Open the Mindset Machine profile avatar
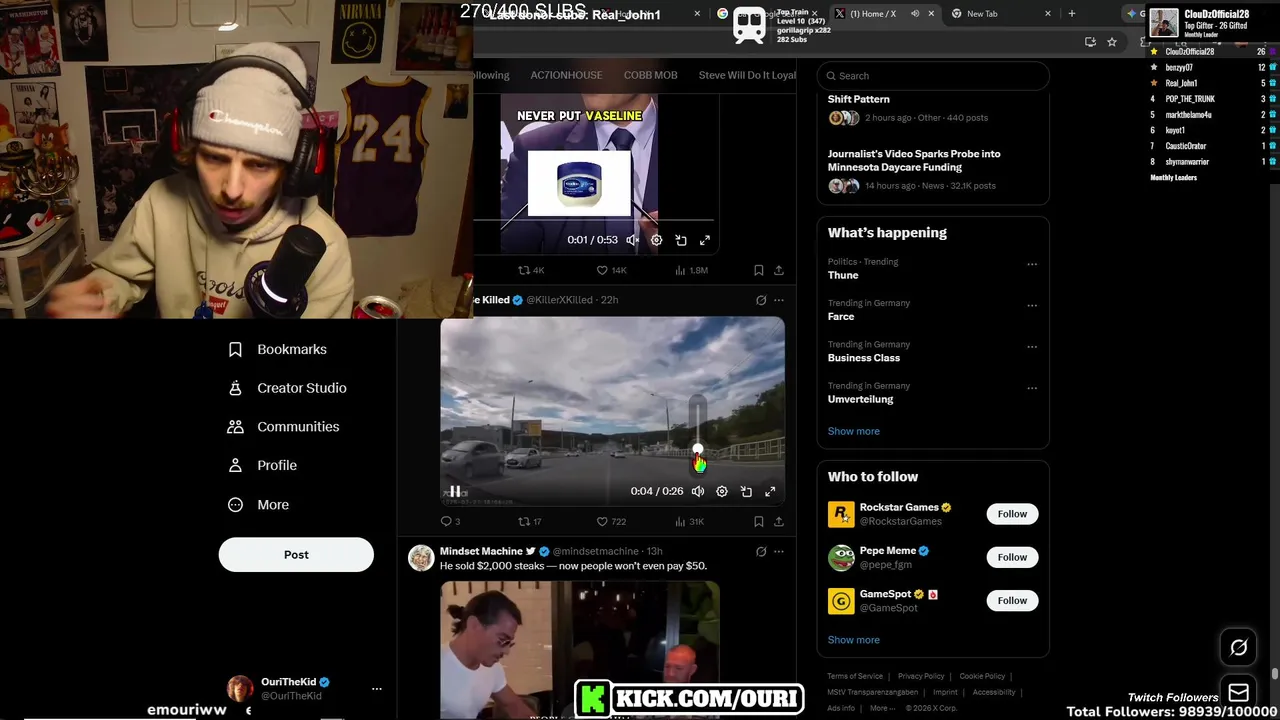This screenshot has height=720, width=1280. click(x=421, y=558)
